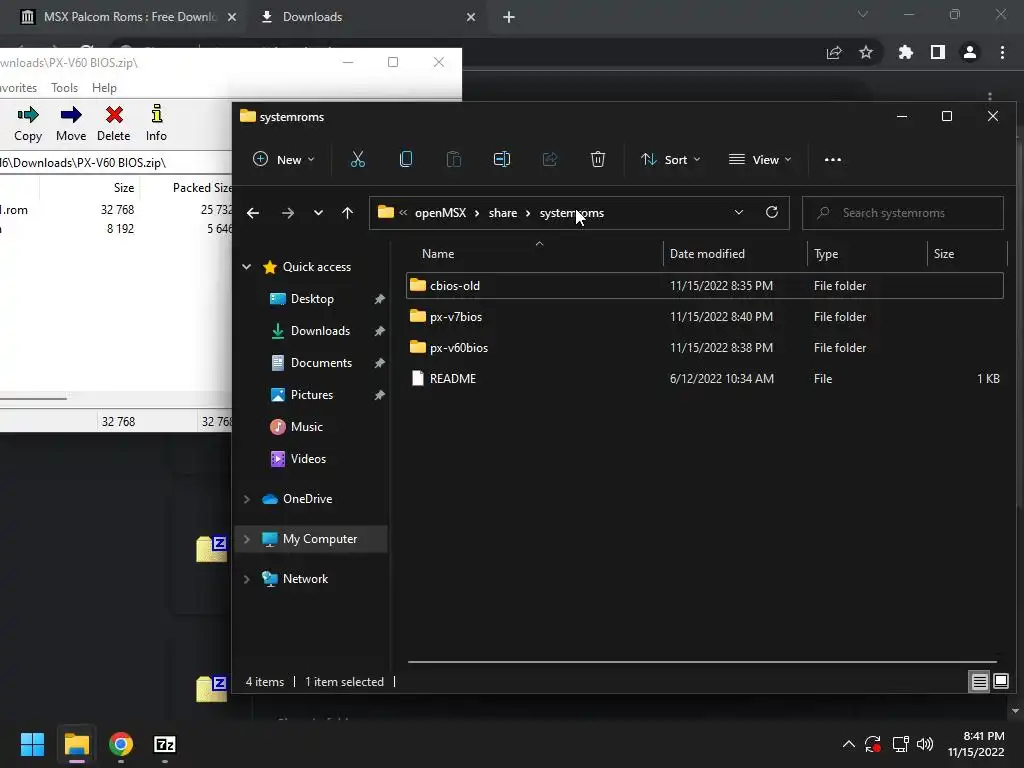
Task: Select the cbios-old folder
Action: (704, 285)
